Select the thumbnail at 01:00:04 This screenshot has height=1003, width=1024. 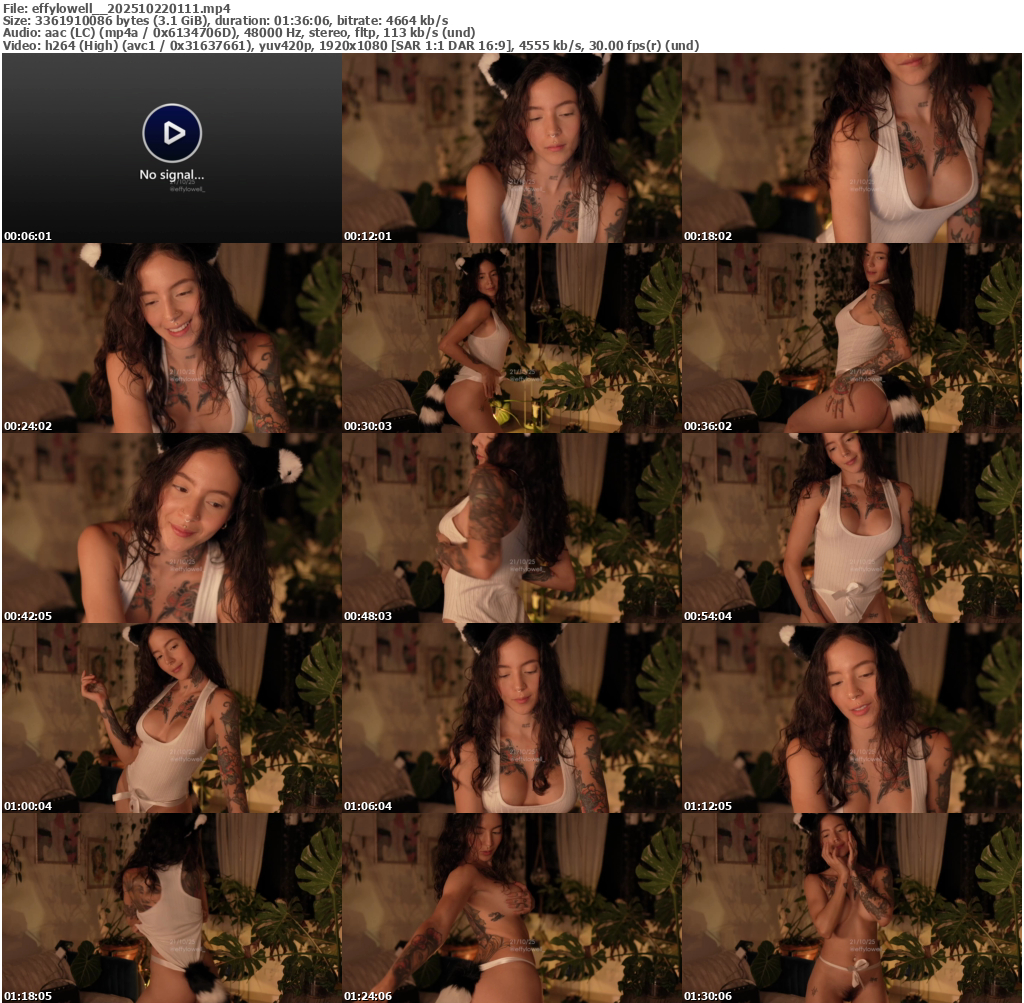171,718
